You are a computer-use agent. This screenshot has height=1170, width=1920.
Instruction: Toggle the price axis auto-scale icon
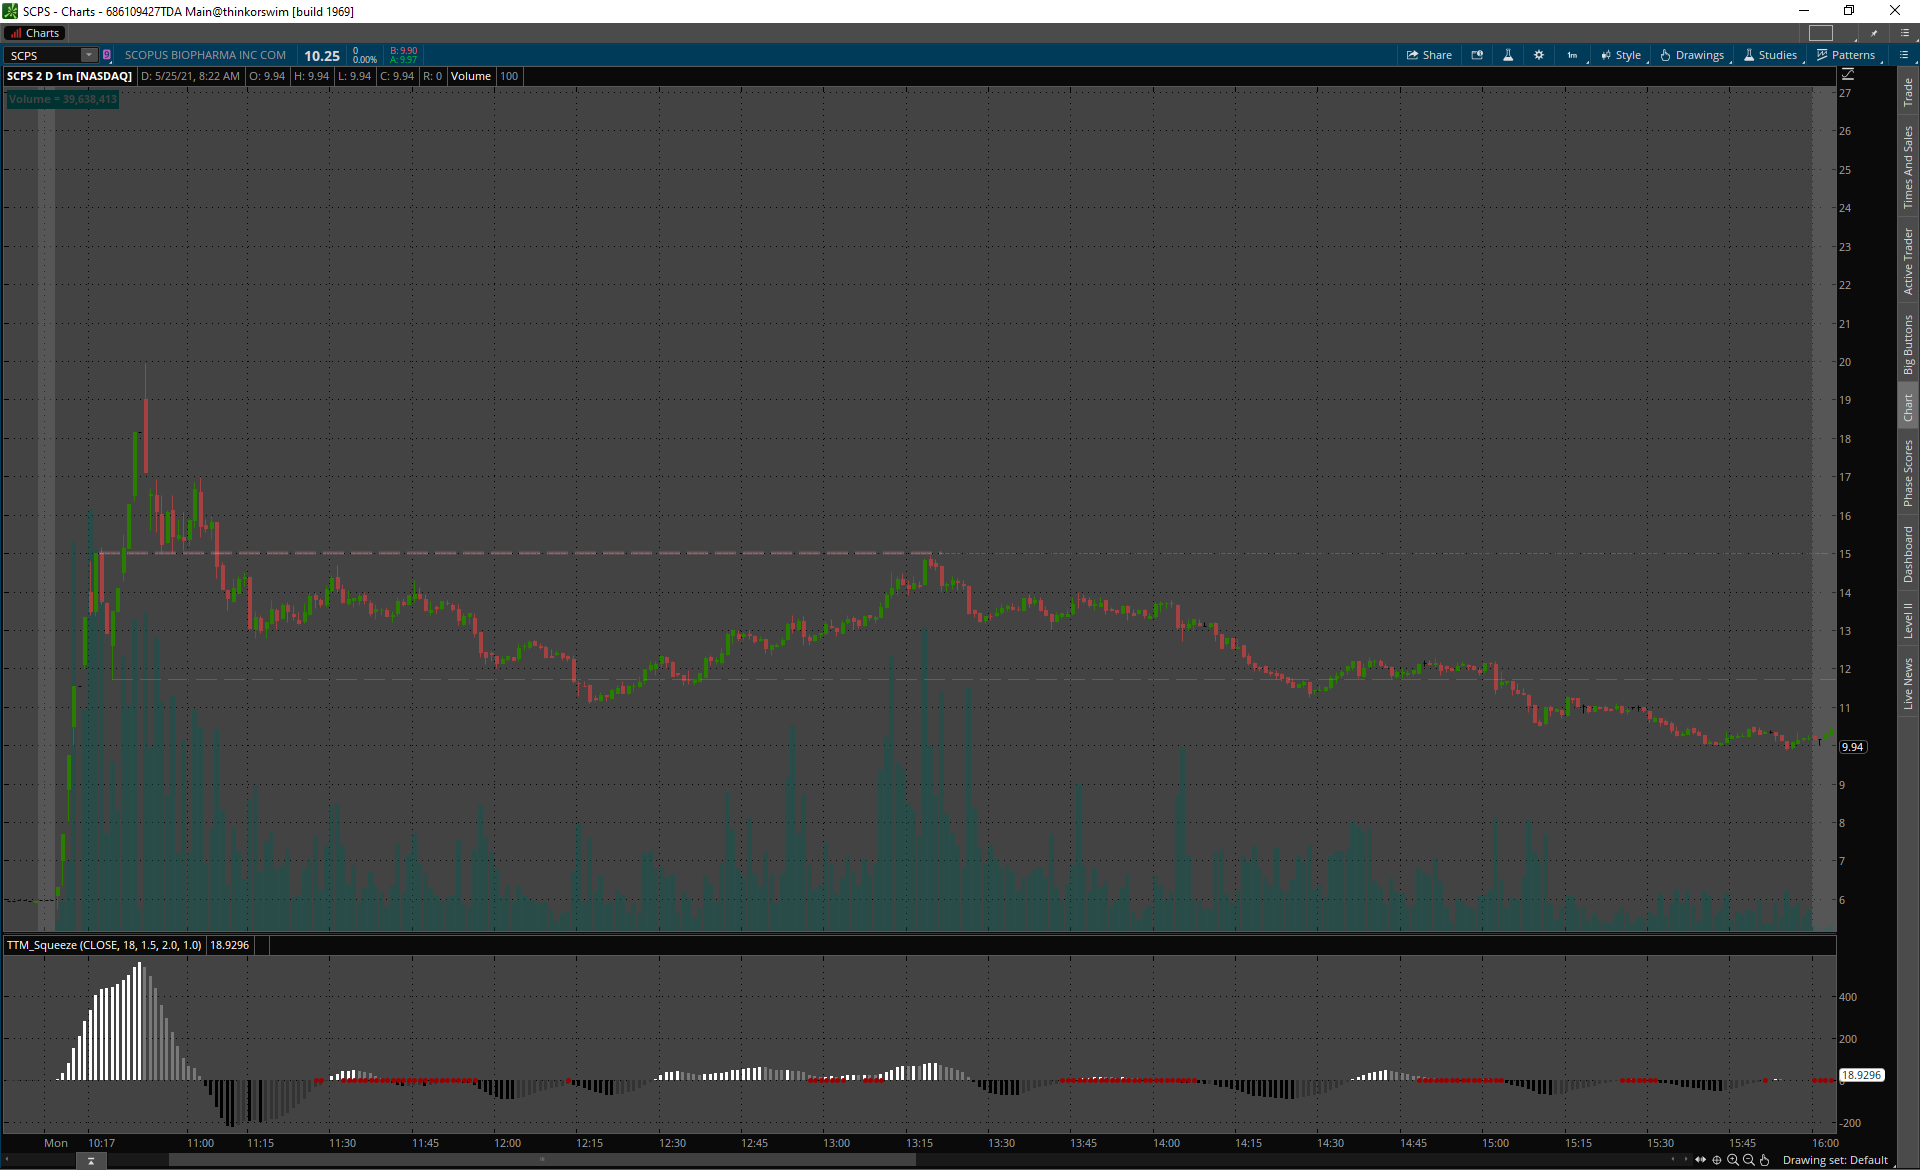point(1848,75)
